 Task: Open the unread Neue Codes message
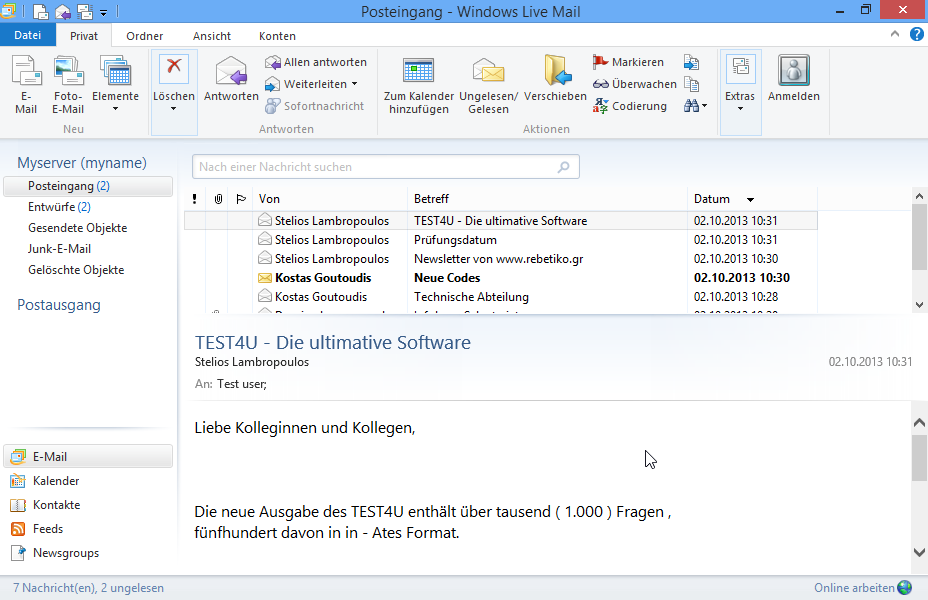(501, 278)
